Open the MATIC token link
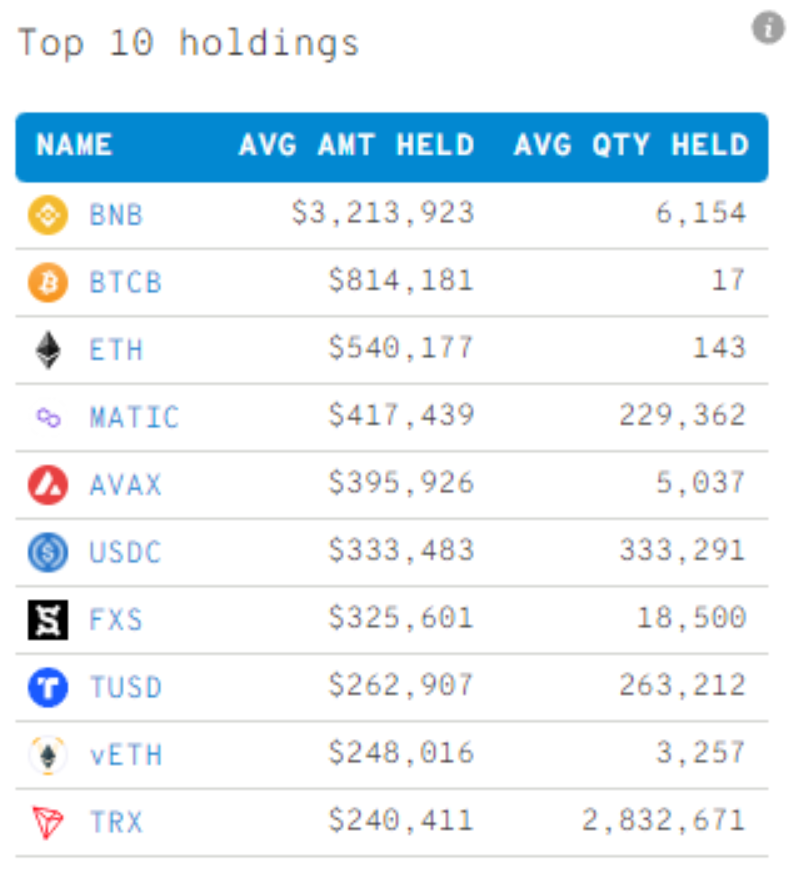The width and height of the screenshot is (793, 874). [x=134, y=417]
